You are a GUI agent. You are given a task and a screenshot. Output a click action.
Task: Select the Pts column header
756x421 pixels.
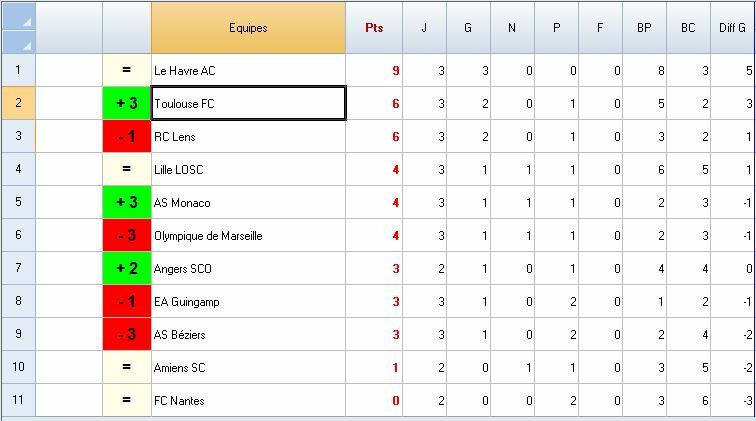pos(373,28)
